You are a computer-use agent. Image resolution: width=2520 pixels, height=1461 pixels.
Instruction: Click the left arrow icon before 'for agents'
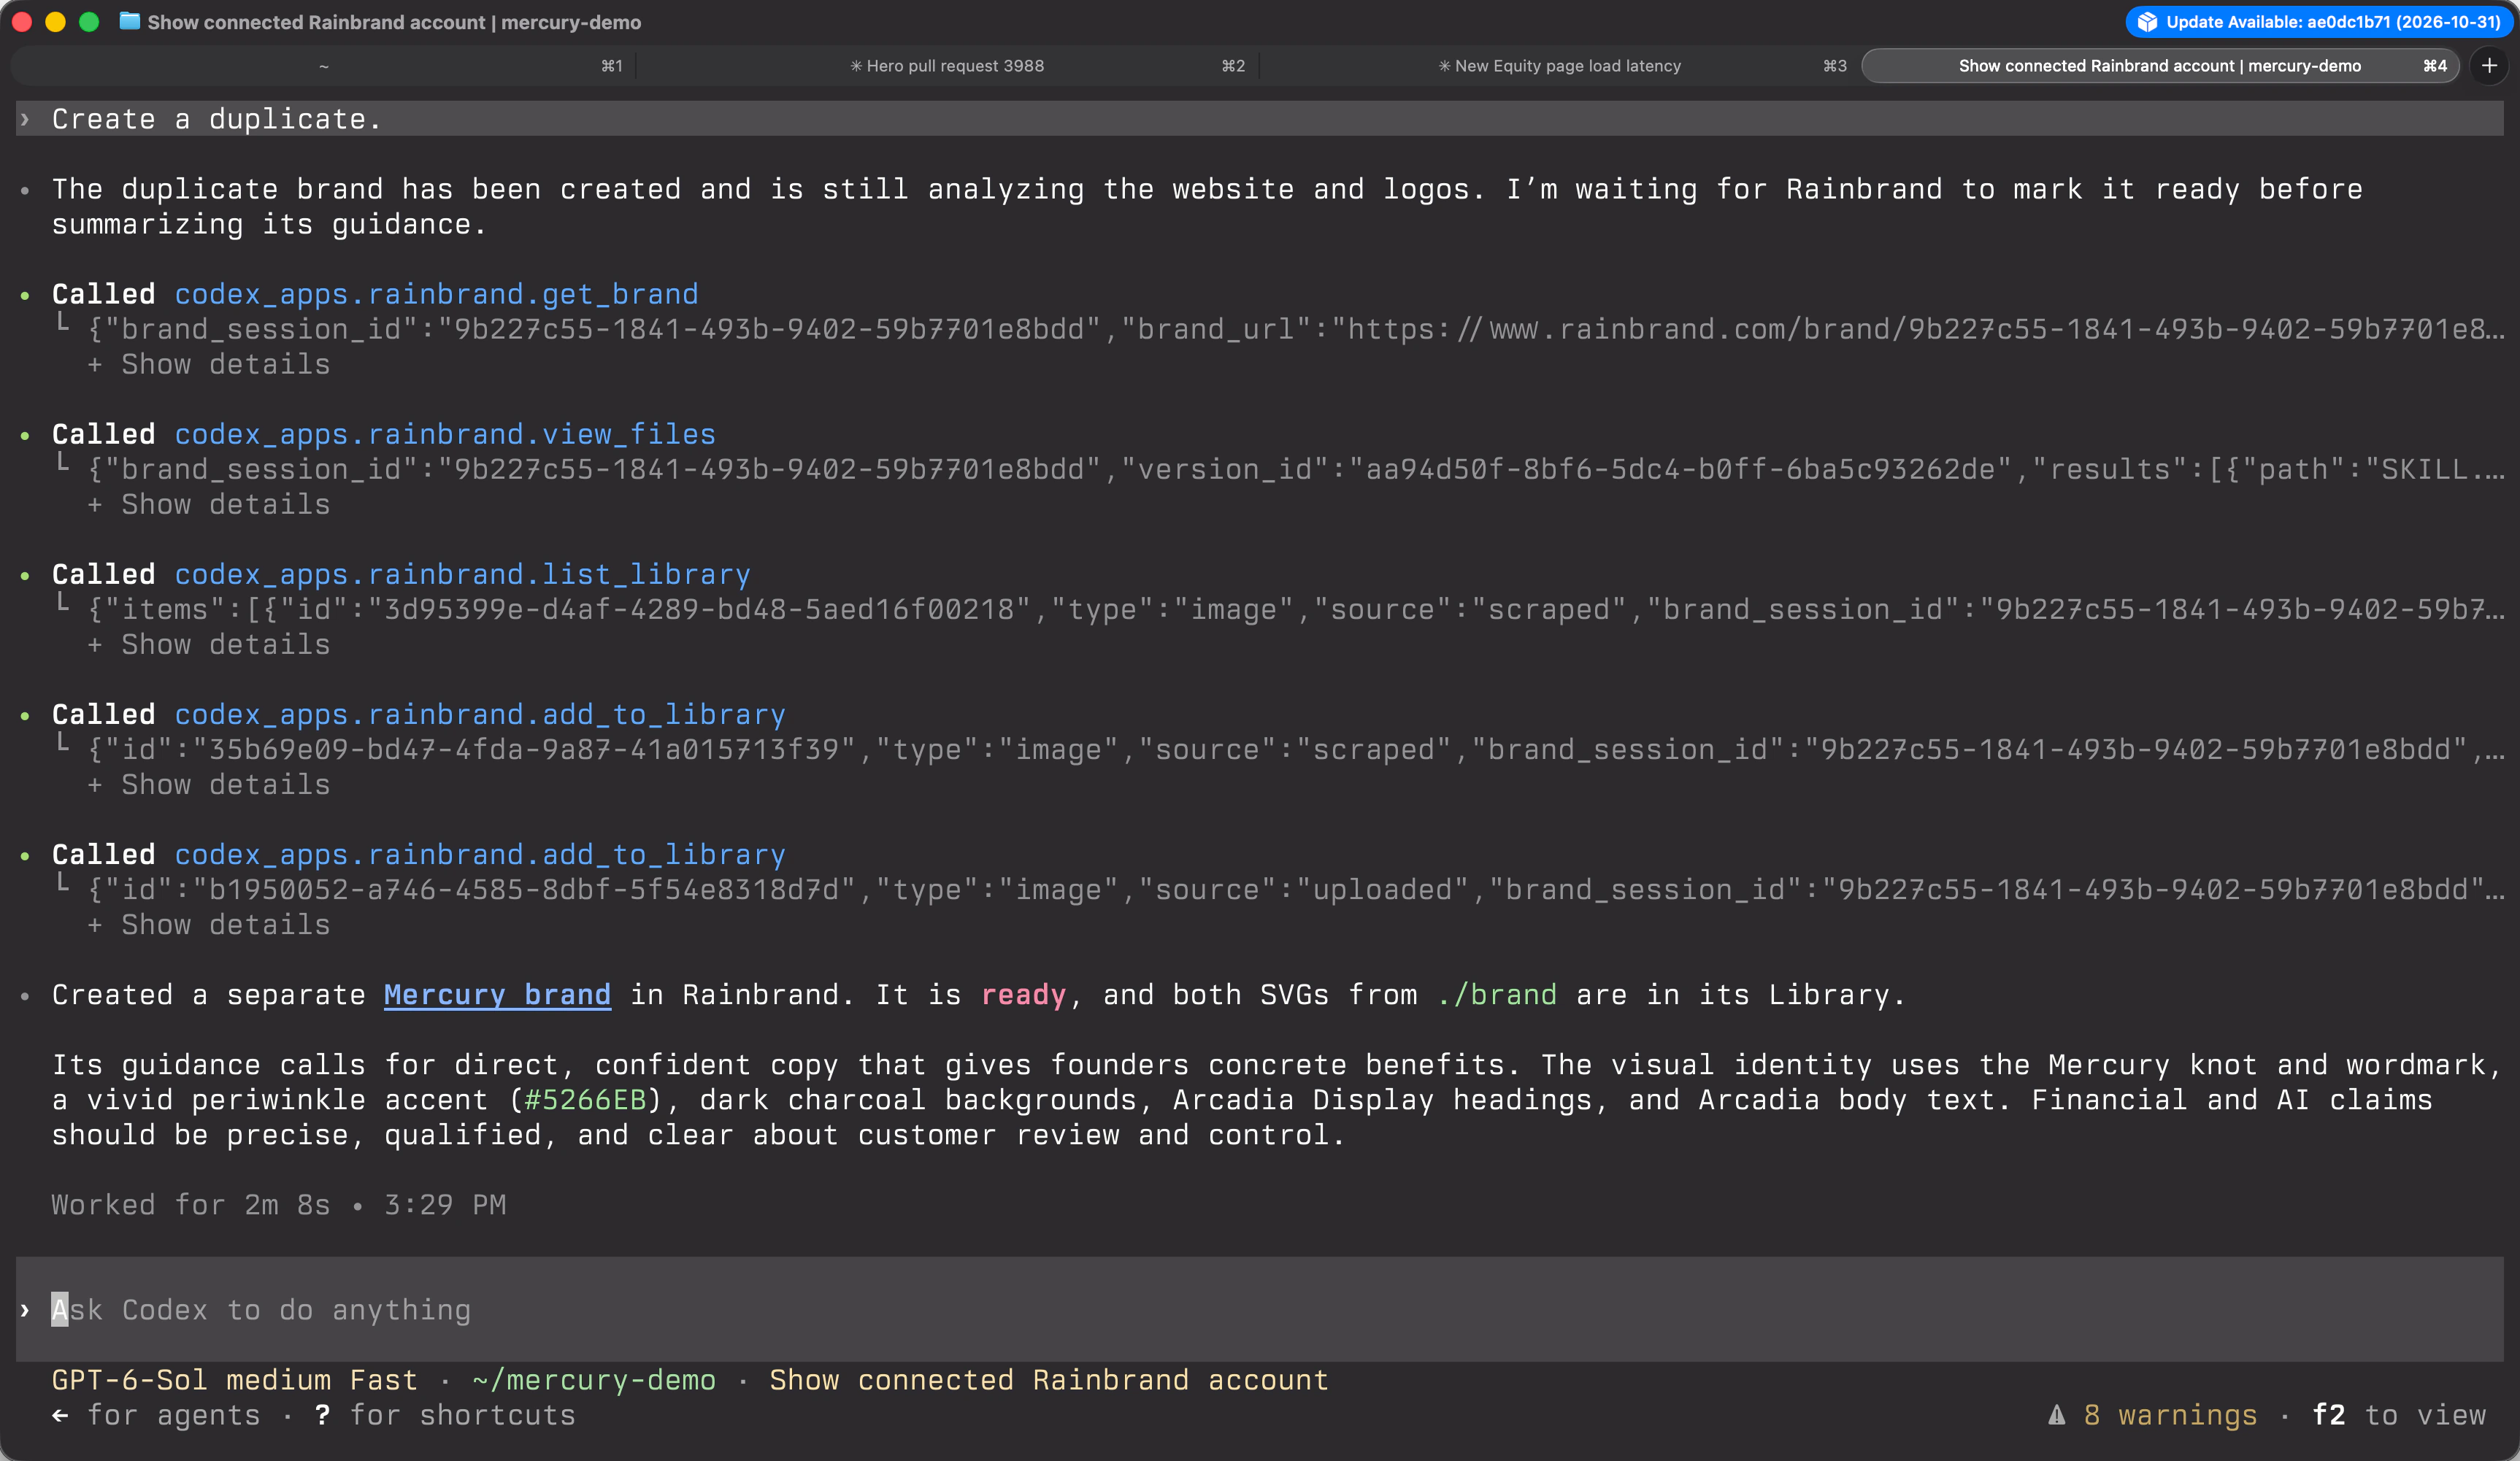pyautogui.click(x=61, y=1415)
